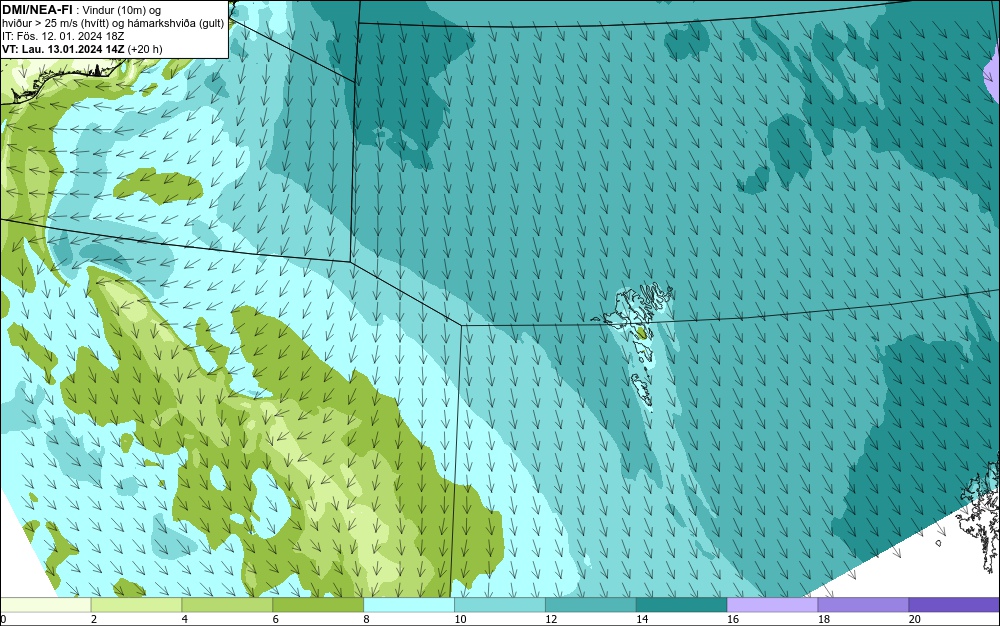Click the 'hviður > 25 m/s (hvítt)' text line
Screen dimensions: 1000x626
tap(113, 24)
